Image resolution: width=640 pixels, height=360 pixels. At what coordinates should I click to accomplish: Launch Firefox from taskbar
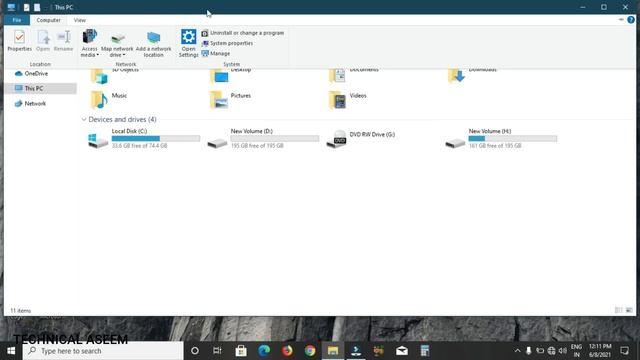tap(287, 351)
